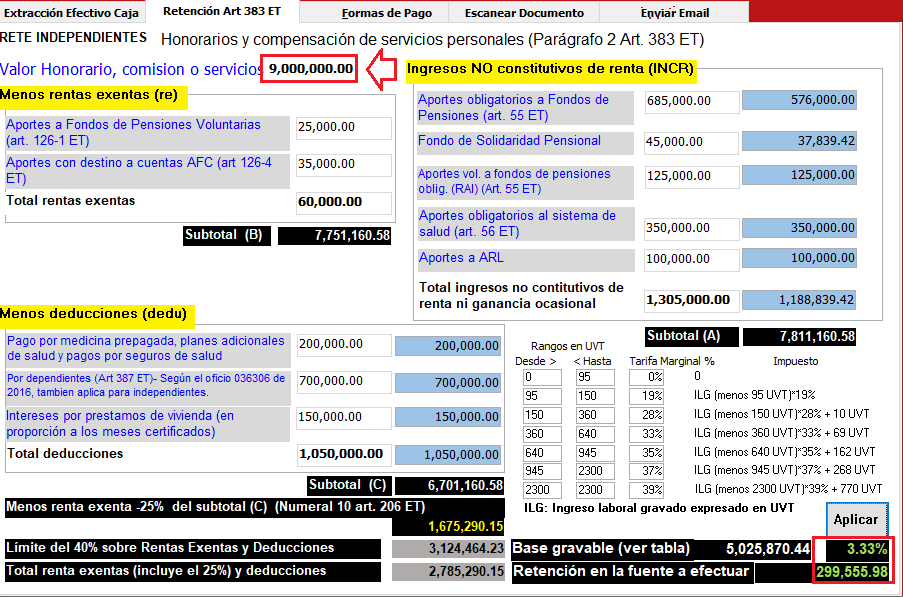This screenshot has width=903, height=597.
Task: Select the 'ILG (menos 2300 UVT)*39% + 770 UVT' formula
Action: 788,489
